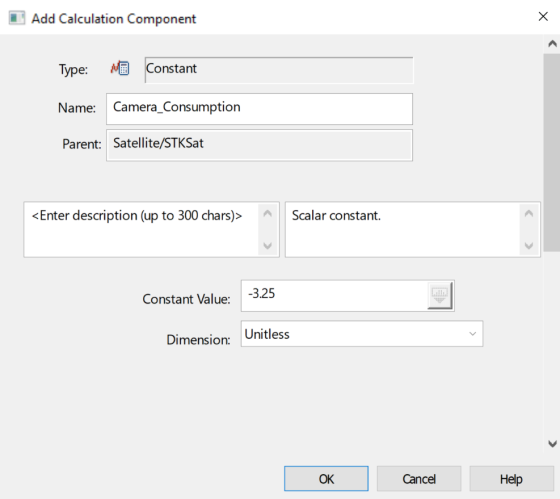Click the Type field showing Constant
The height and width of the screenshot is (499, 560).
[x=279, y=70]
